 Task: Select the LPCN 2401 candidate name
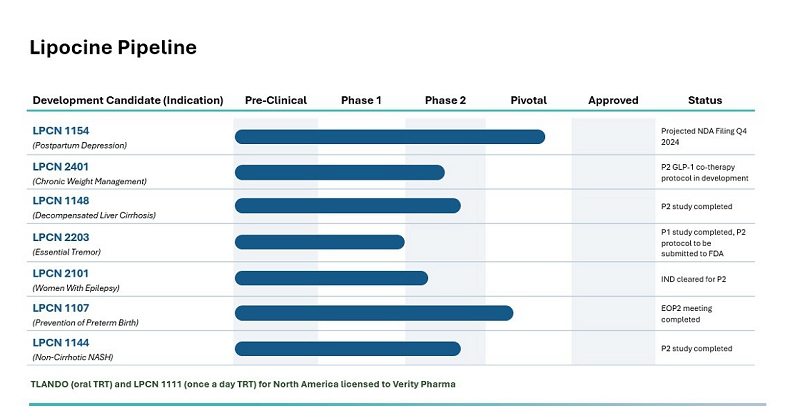60,166
